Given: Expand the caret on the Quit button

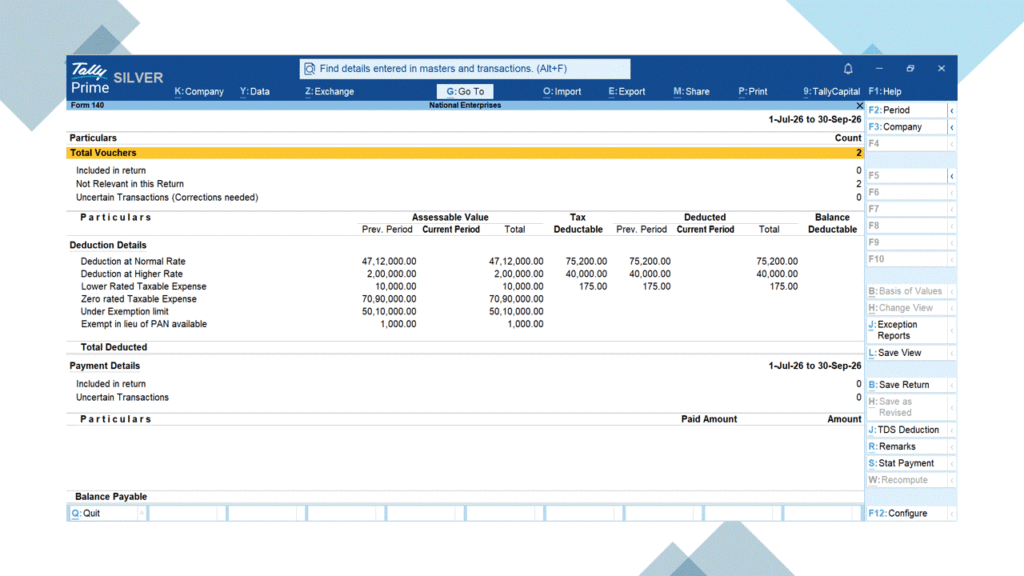Looking at the screenshot, I should pyautogui.click(x=142, y=513).
